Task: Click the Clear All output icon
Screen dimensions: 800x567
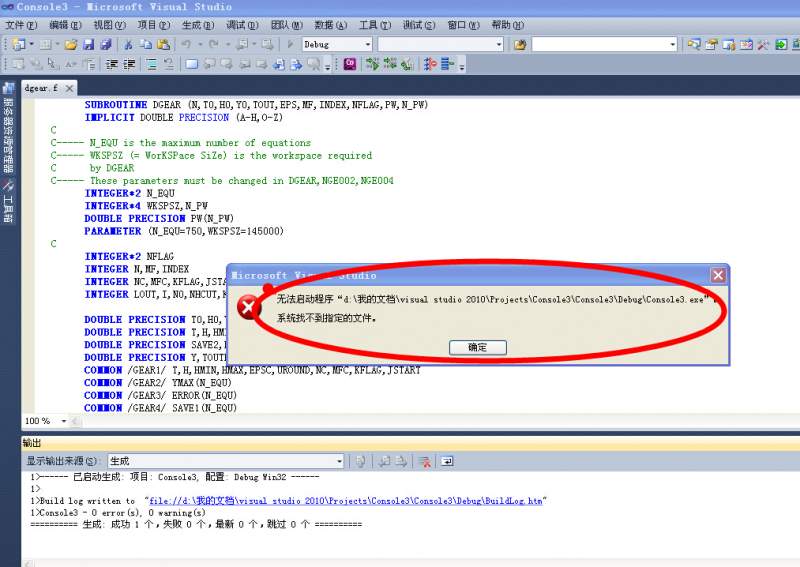Action: (424, 461)
